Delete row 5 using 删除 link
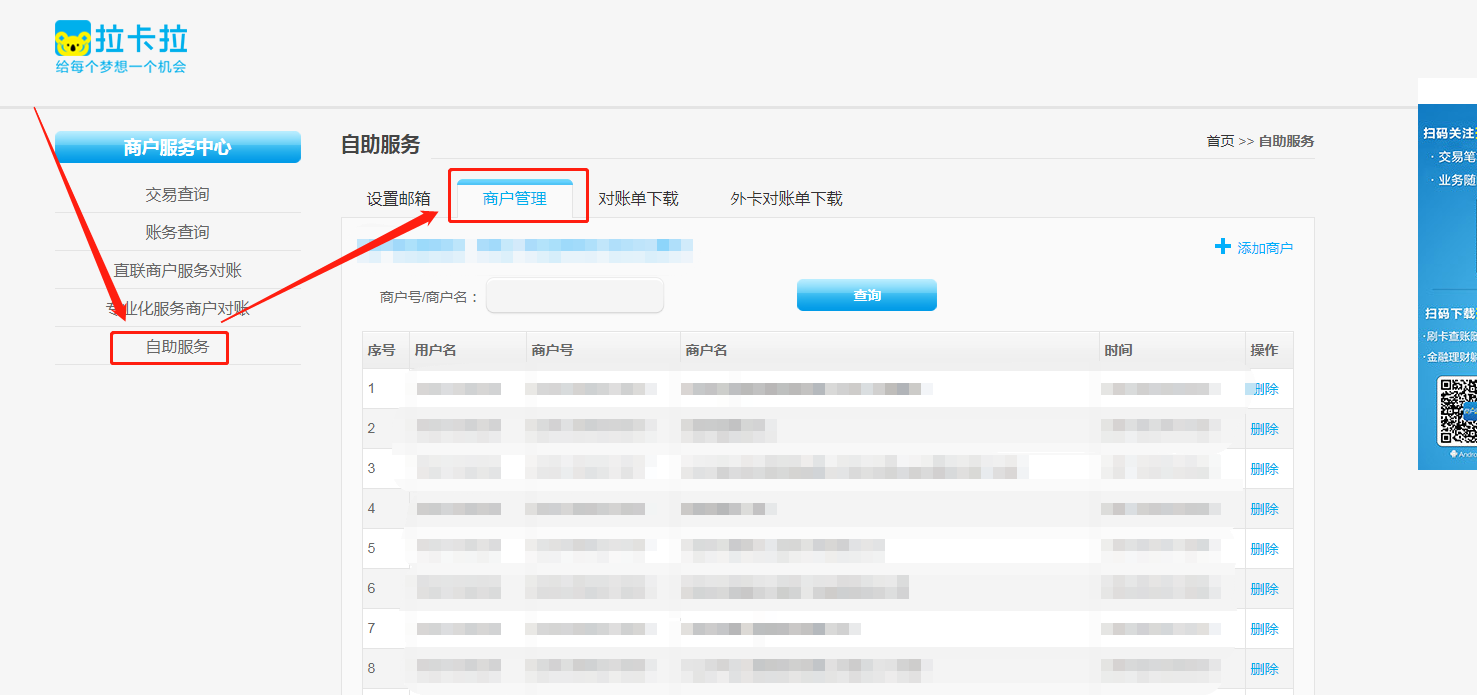Viewport: 1477px width, 695px height. [x=1265, y=549]
